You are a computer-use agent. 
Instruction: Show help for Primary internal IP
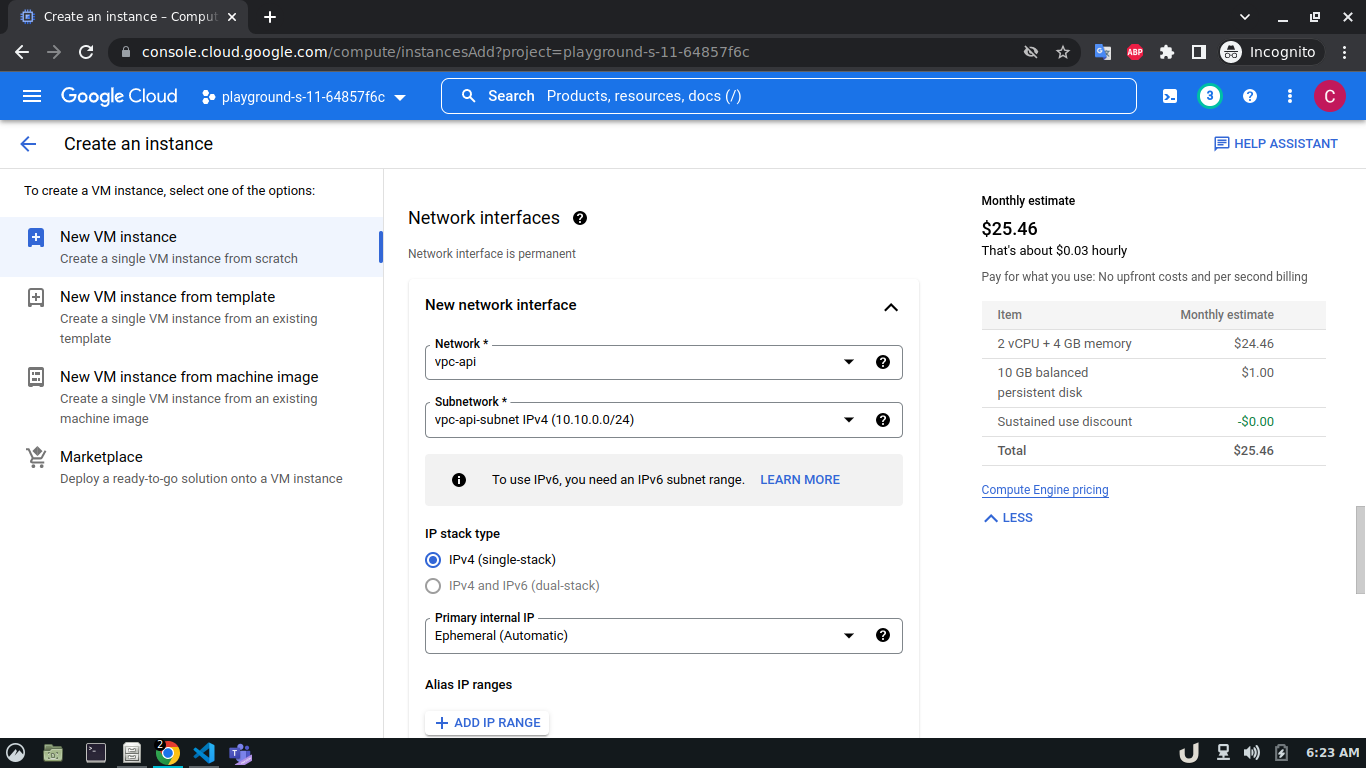point(883,635)
